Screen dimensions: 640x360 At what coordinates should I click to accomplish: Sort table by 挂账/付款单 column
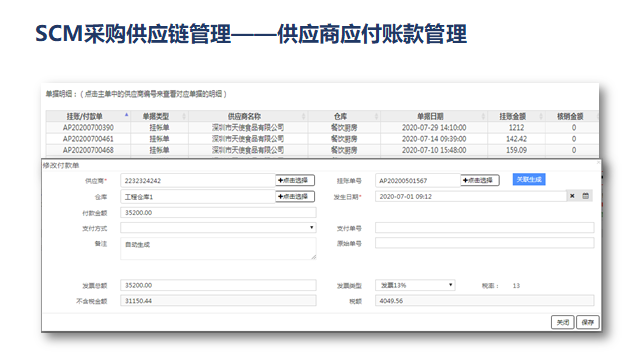pyautogui.click(x=88, y=116)
